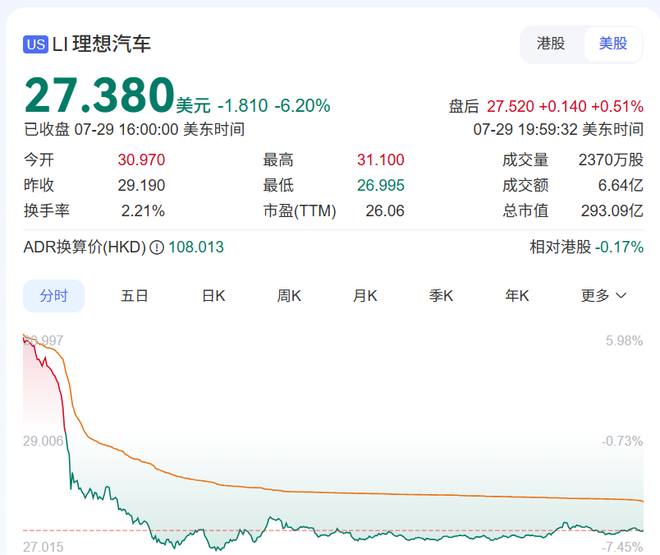Switch to 美股 market toggle
Screen dimensions: 660x555
[x=613, y=44]
